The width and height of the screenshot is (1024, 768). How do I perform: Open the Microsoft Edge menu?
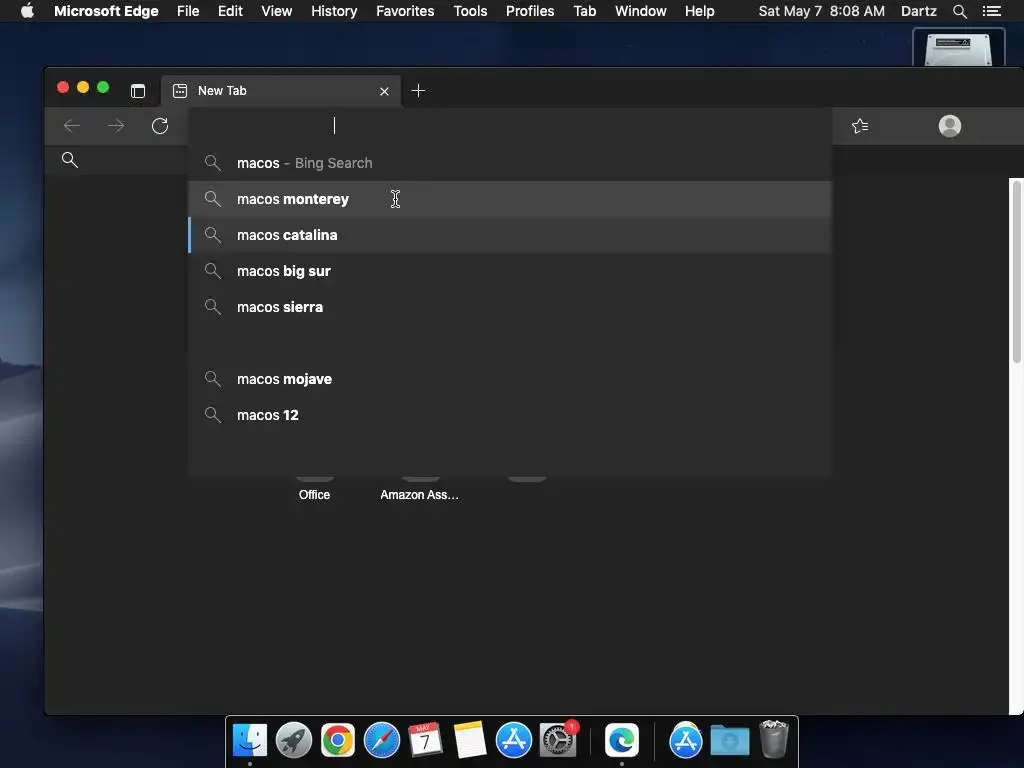(x=106, y=11)
